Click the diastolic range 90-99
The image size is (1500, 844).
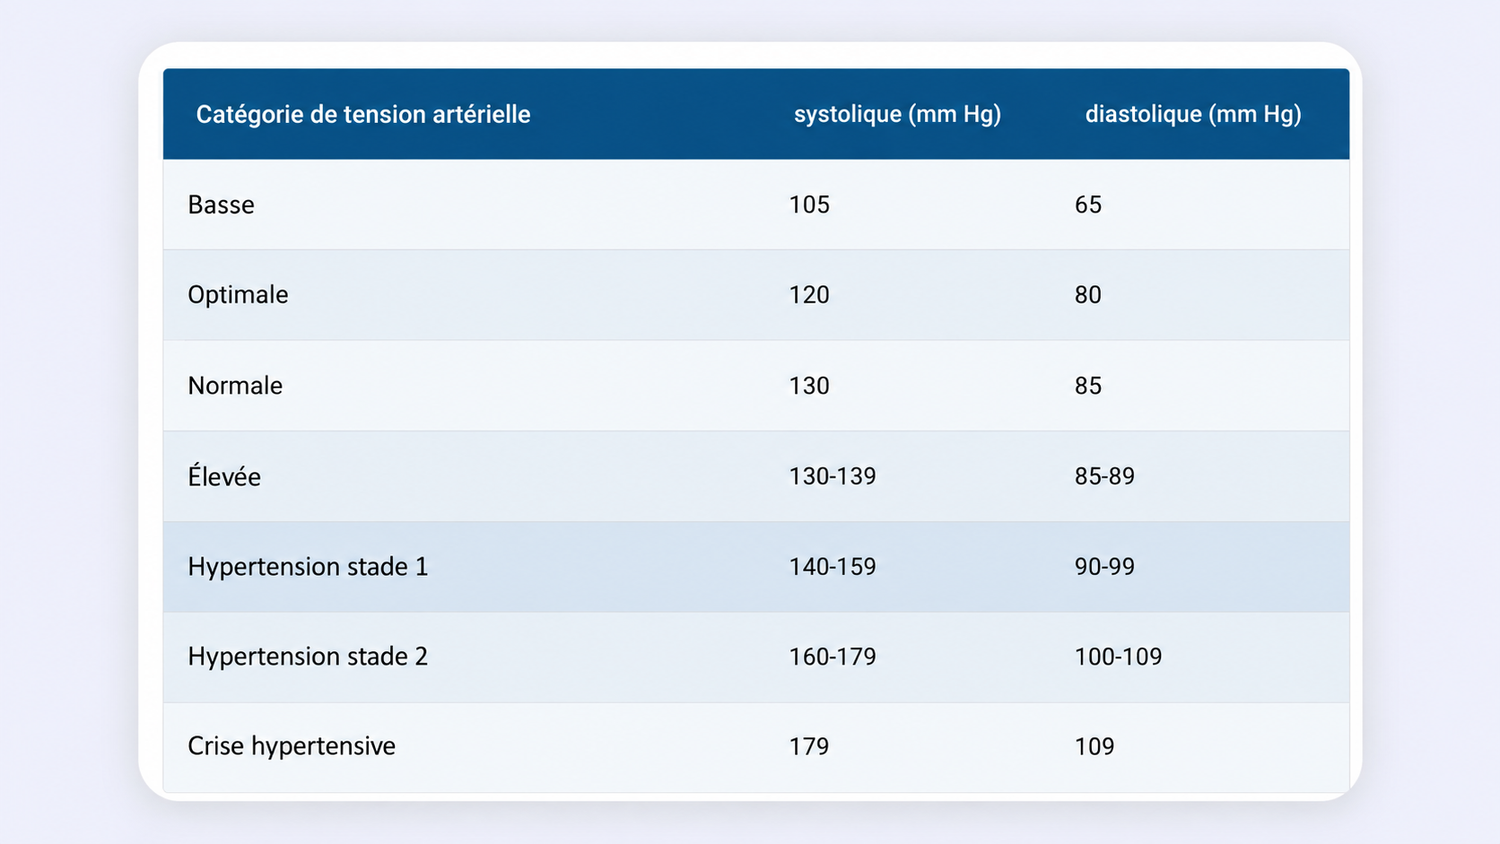click(1105, 567)
